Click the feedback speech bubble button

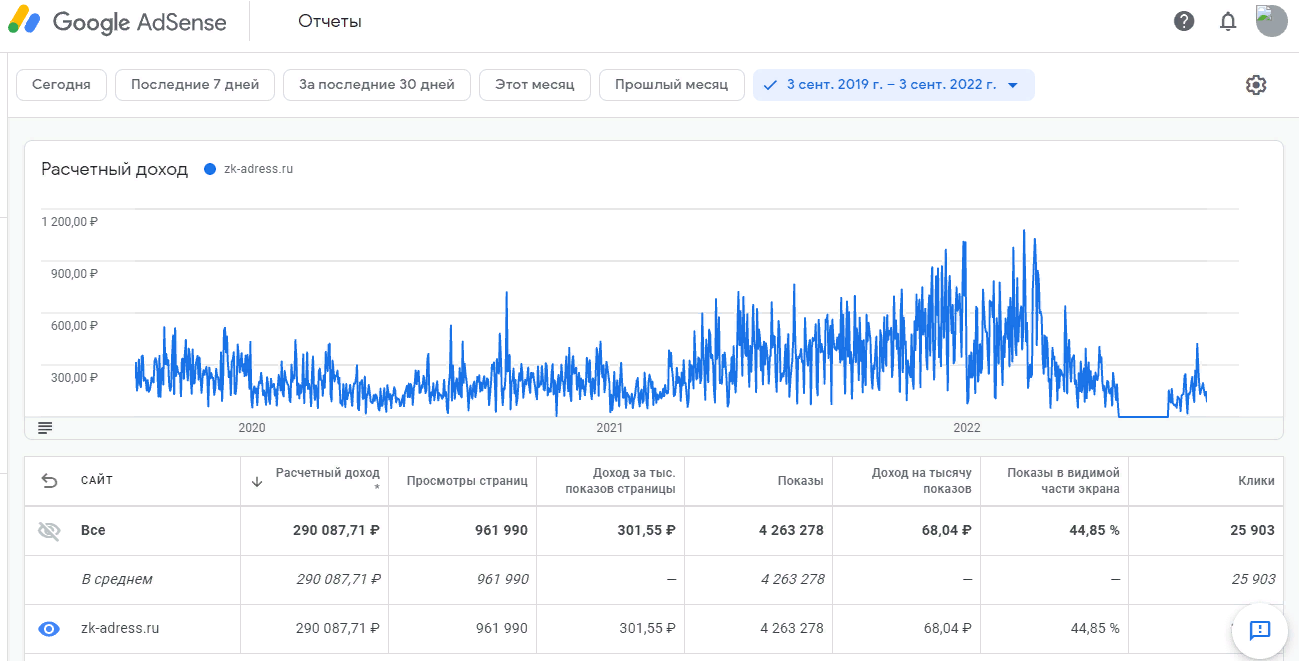[1259, 630]
